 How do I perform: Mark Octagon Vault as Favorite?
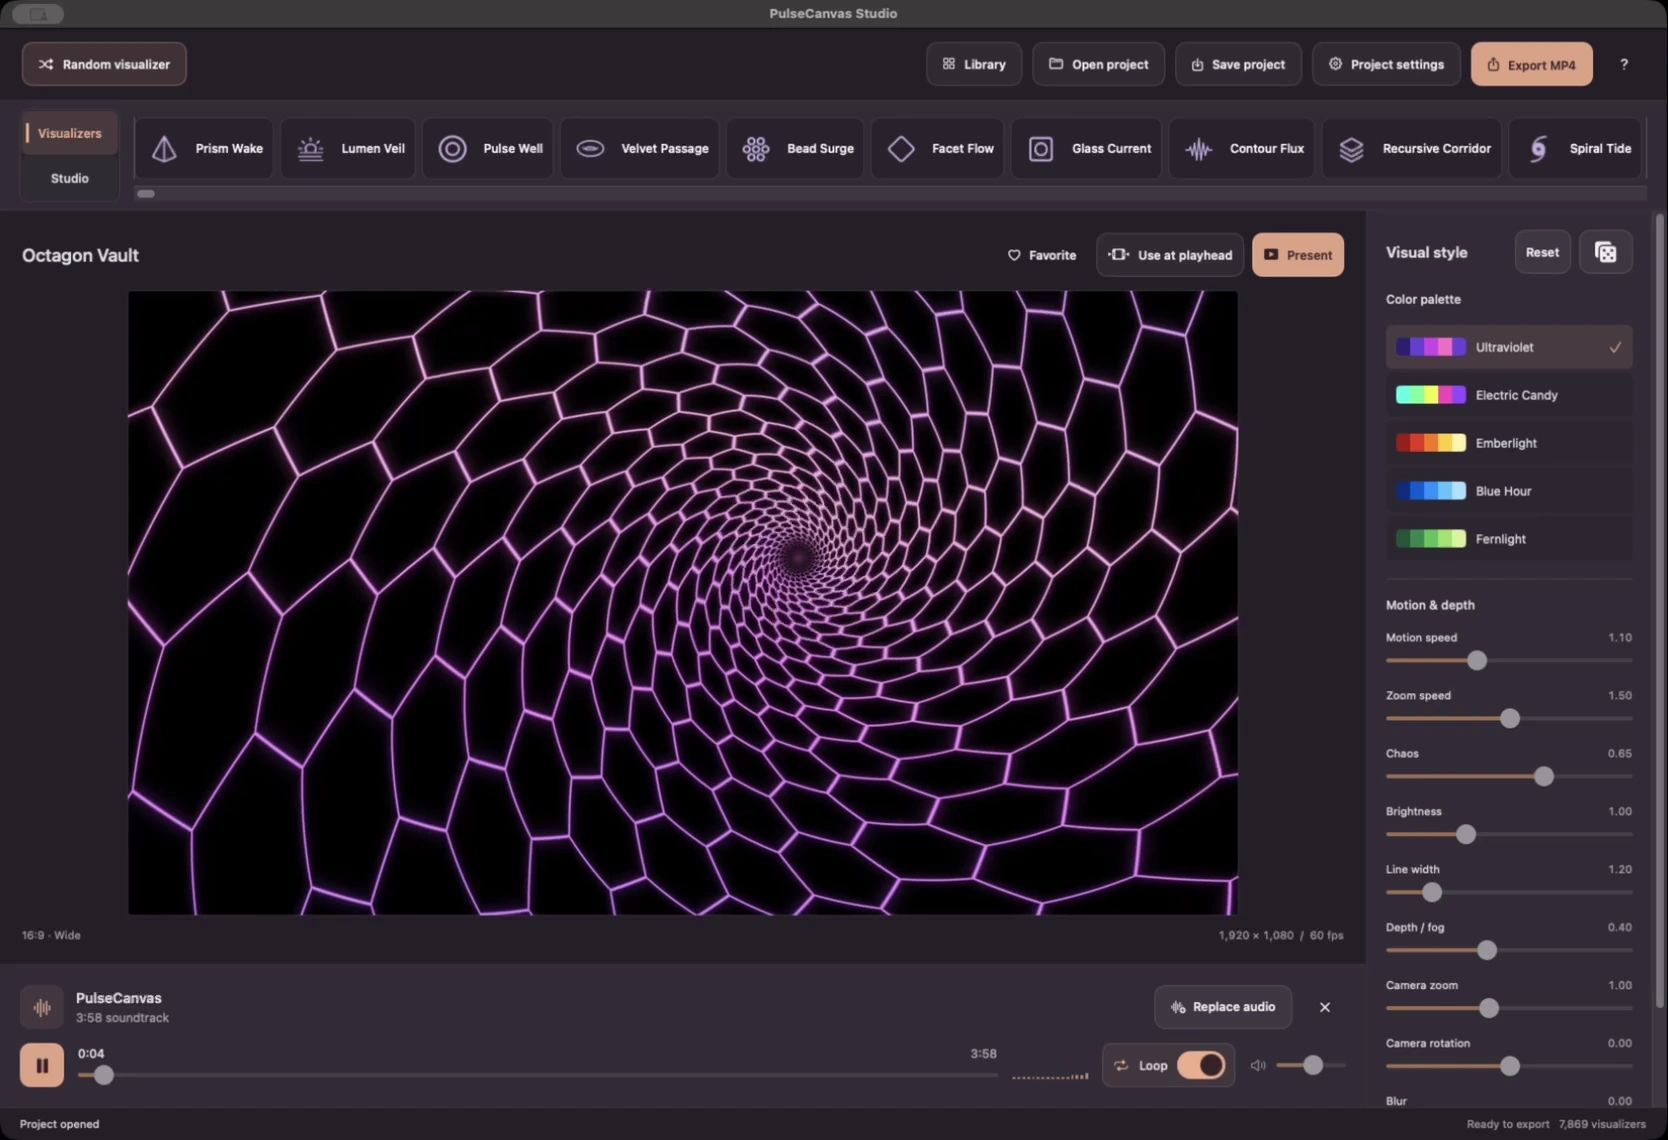point(1041,255)
